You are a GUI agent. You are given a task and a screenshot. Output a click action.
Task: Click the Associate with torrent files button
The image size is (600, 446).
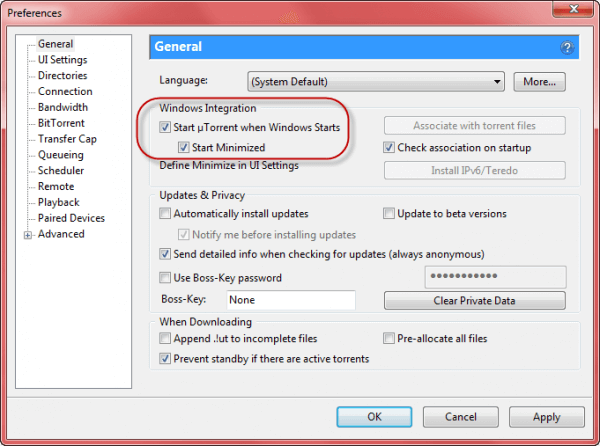tap(474, 125)
